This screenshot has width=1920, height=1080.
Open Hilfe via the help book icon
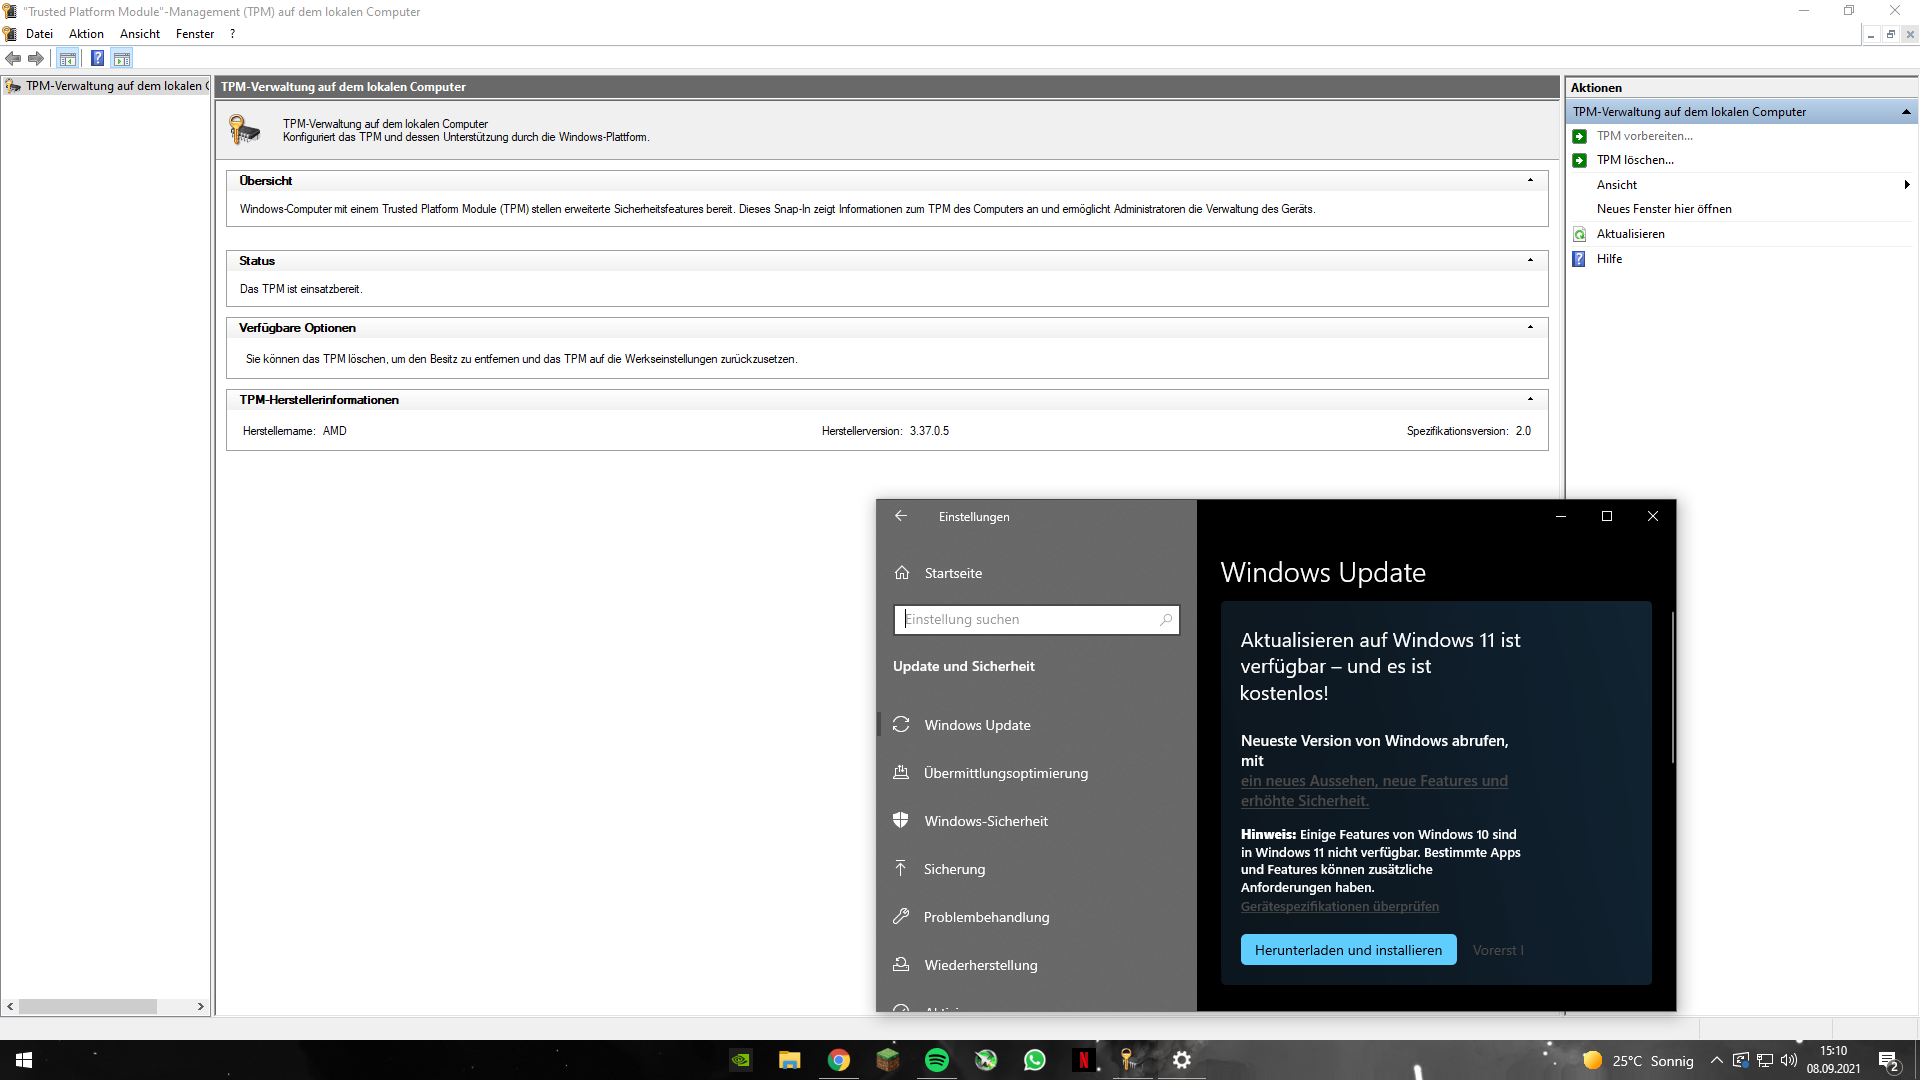pyautogui.click(x=1579, y=259)
